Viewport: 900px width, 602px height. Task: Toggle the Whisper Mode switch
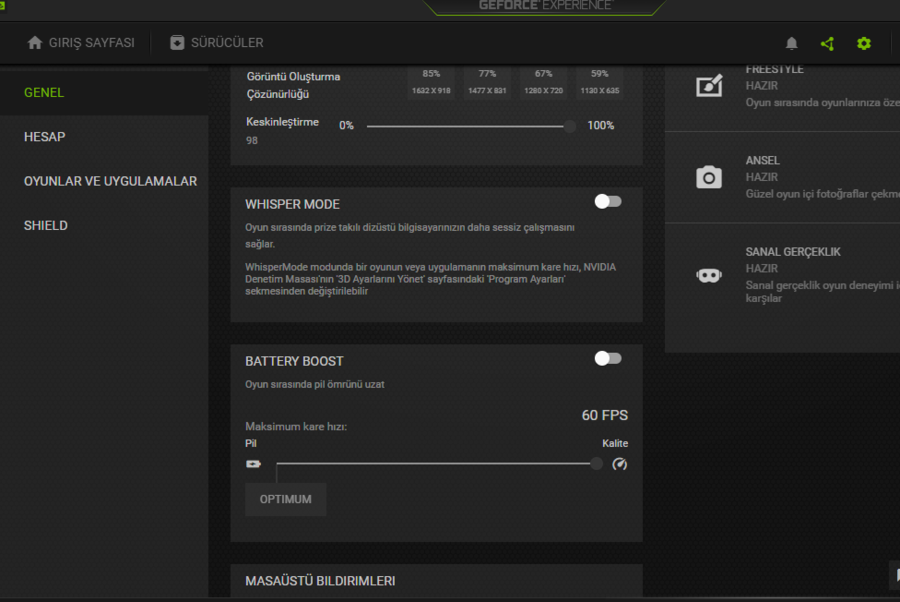608,201
